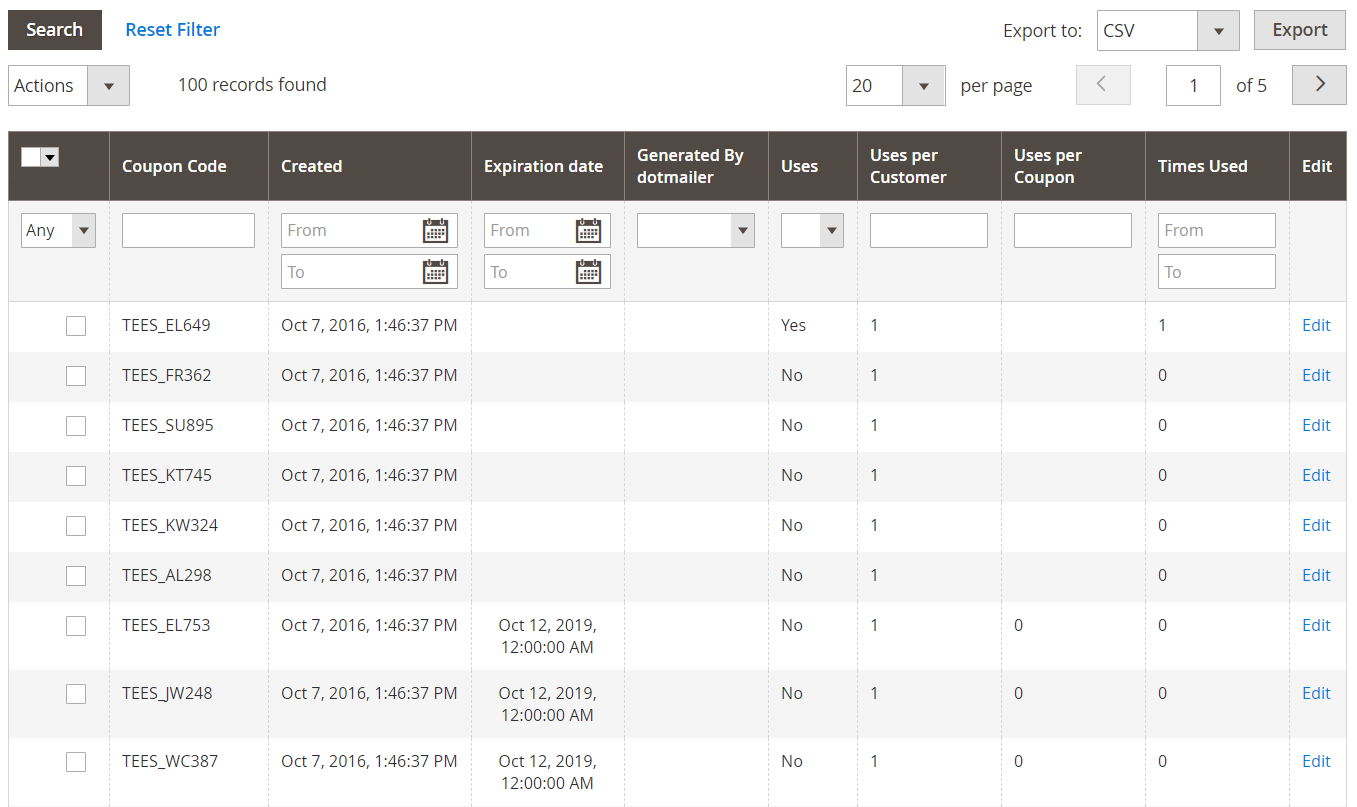1357x807 pixels.
Task: Open Generated By dotmailer filter dropdown
Action: tap(695, 231)
